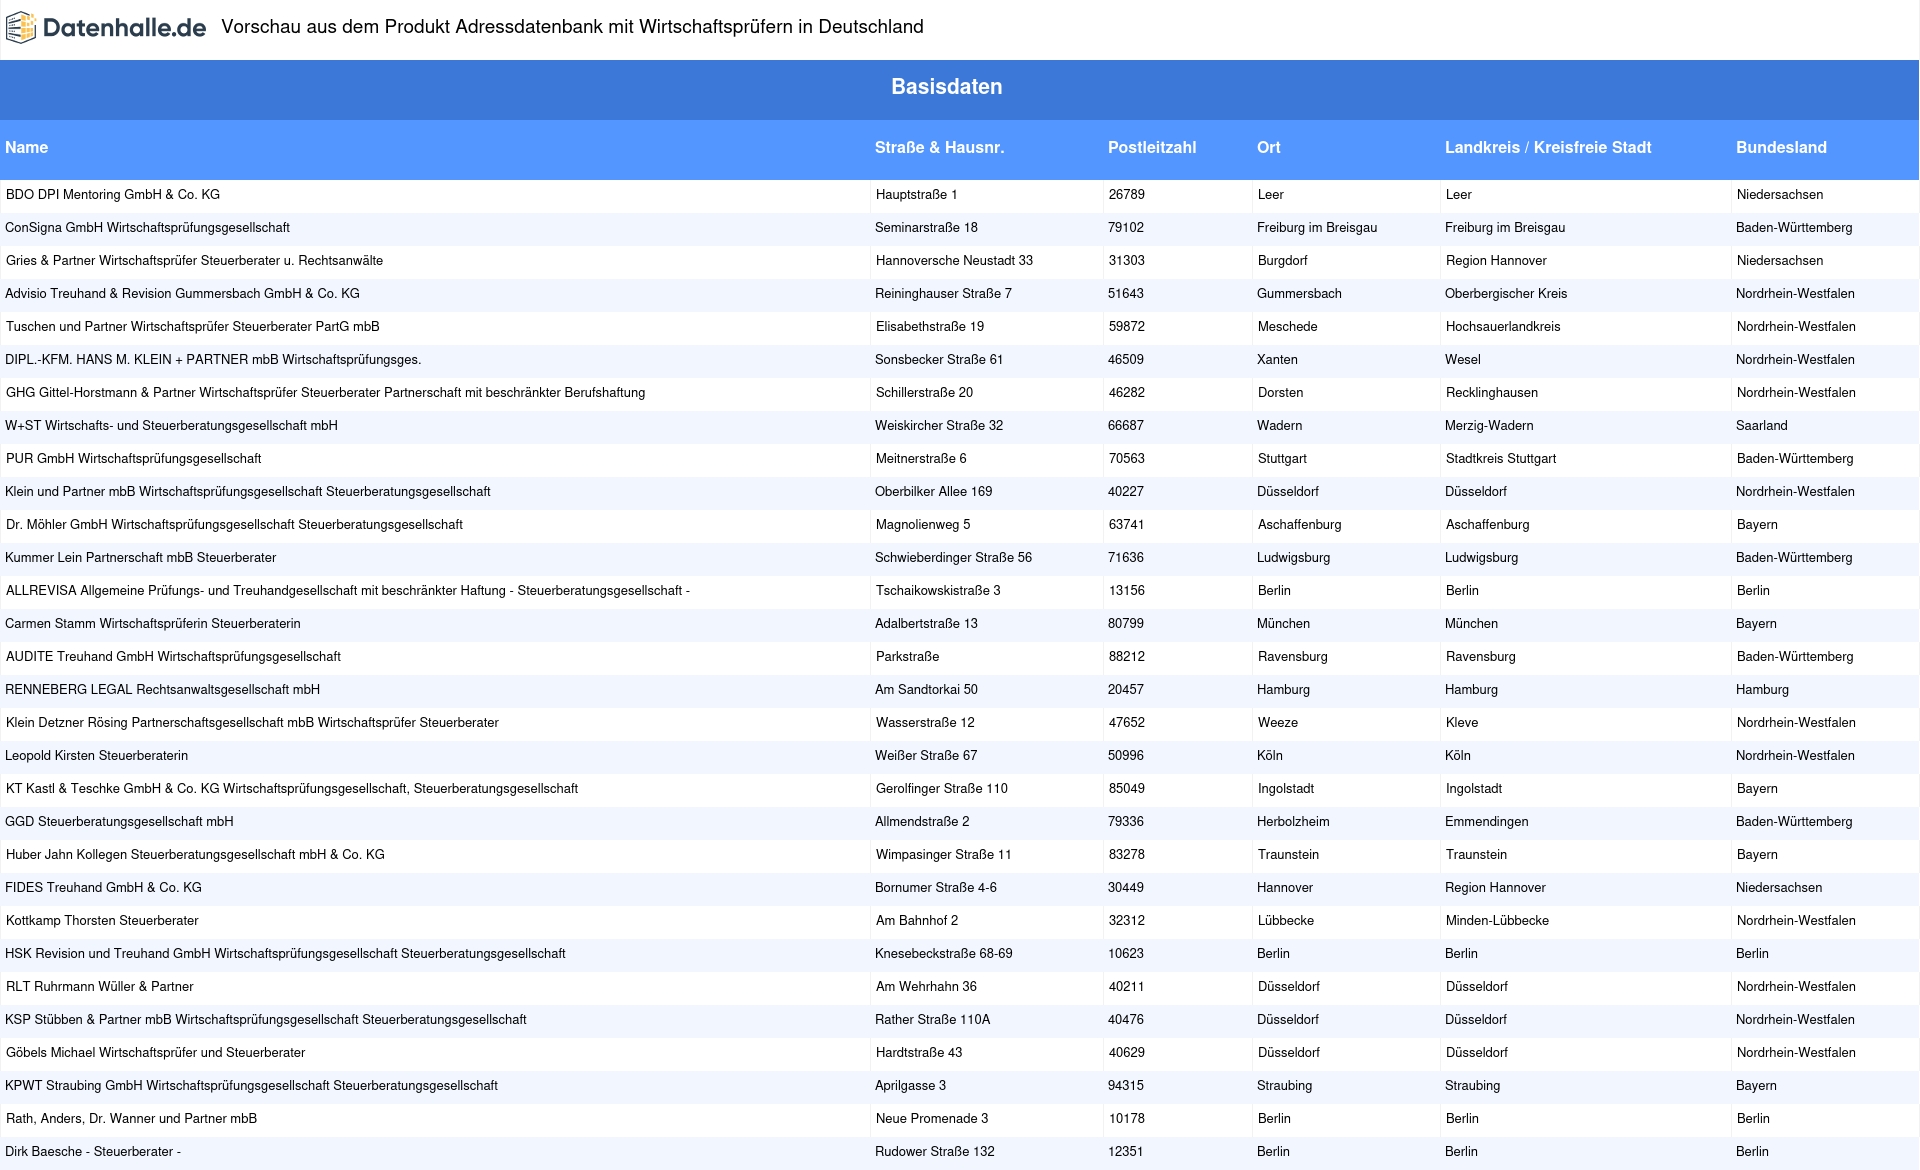Click Landkreis cell Oberbergischer Kreis

point(1506,294)
